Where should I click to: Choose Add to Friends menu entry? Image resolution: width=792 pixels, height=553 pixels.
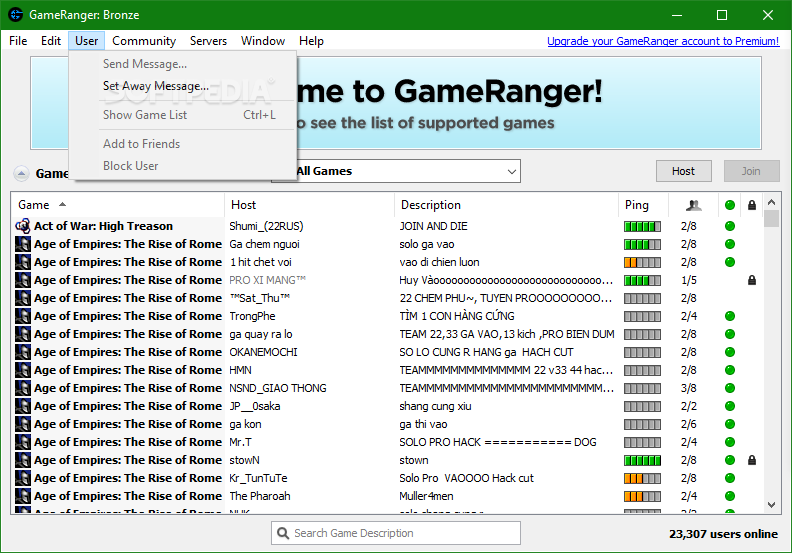pos(182,144)
